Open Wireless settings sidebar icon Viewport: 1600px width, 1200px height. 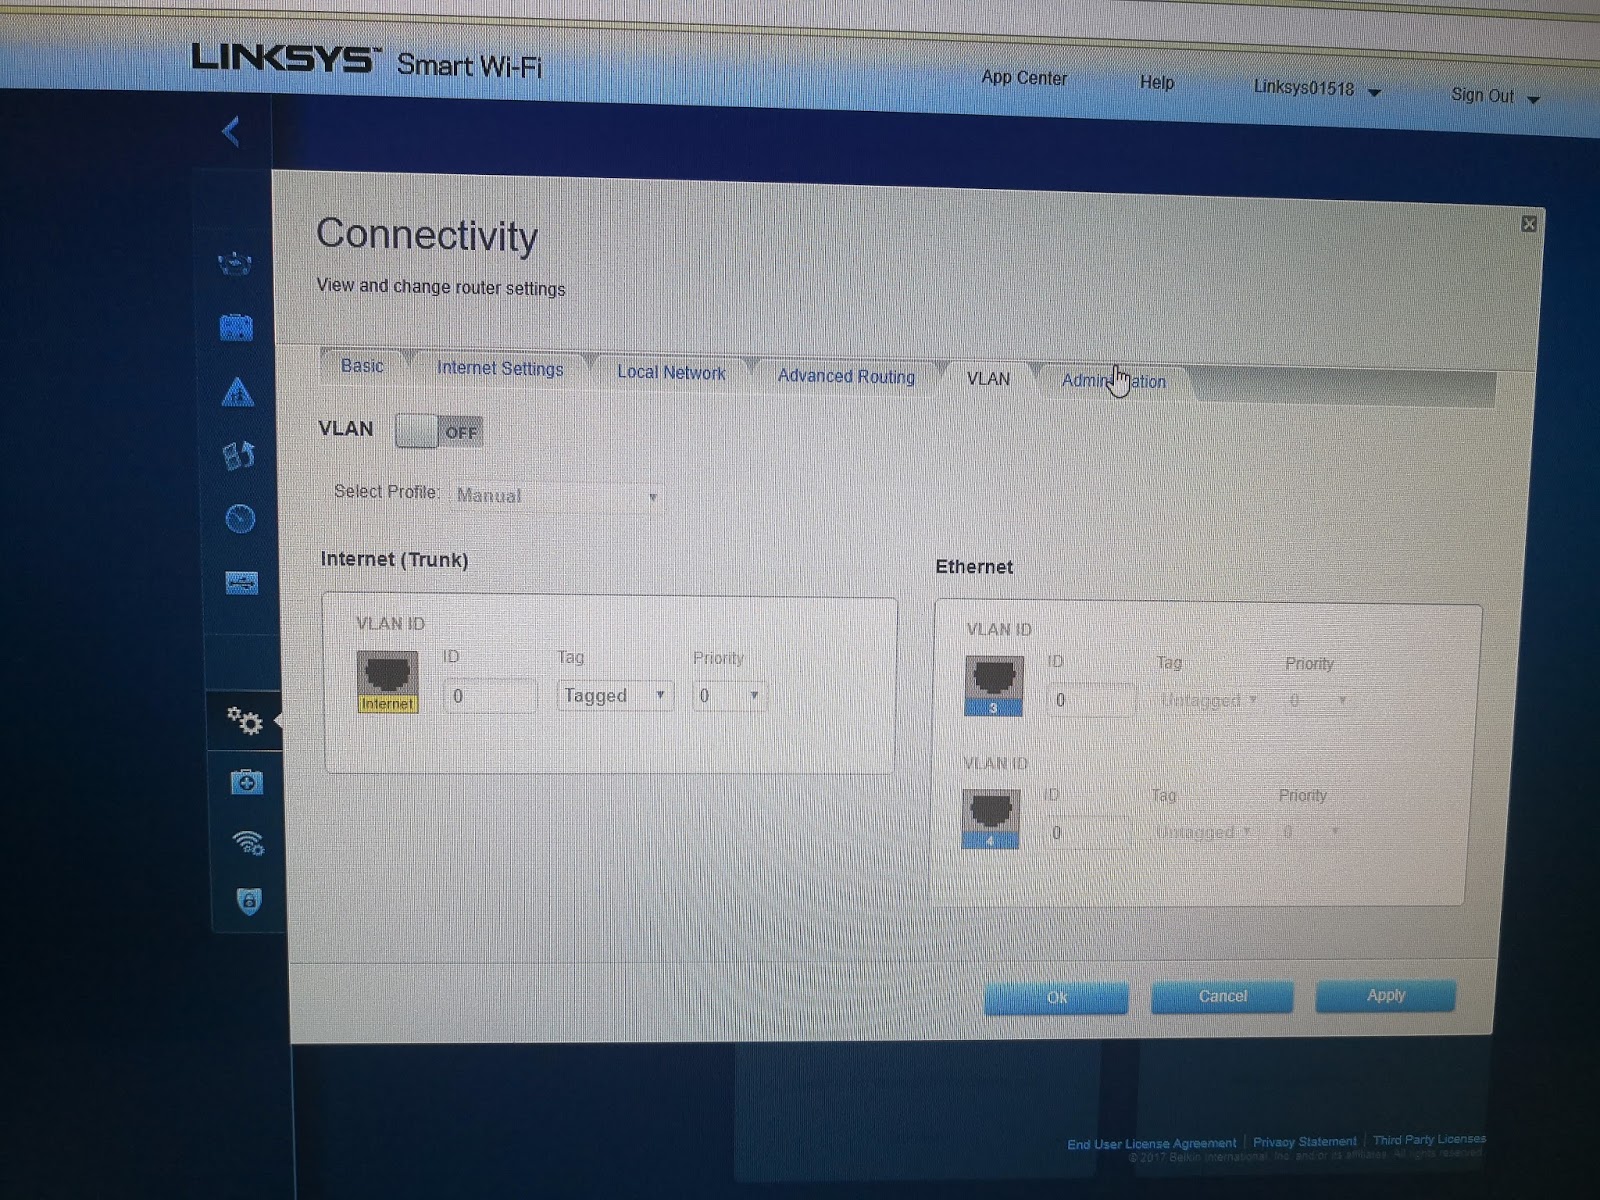(x=248, y=842)
